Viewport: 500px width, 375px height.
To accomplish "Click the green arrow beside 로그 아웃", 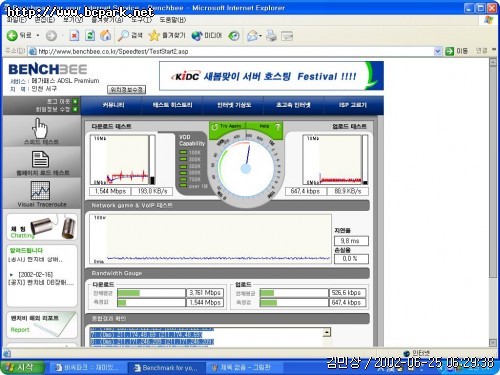I will coord(75,101).
